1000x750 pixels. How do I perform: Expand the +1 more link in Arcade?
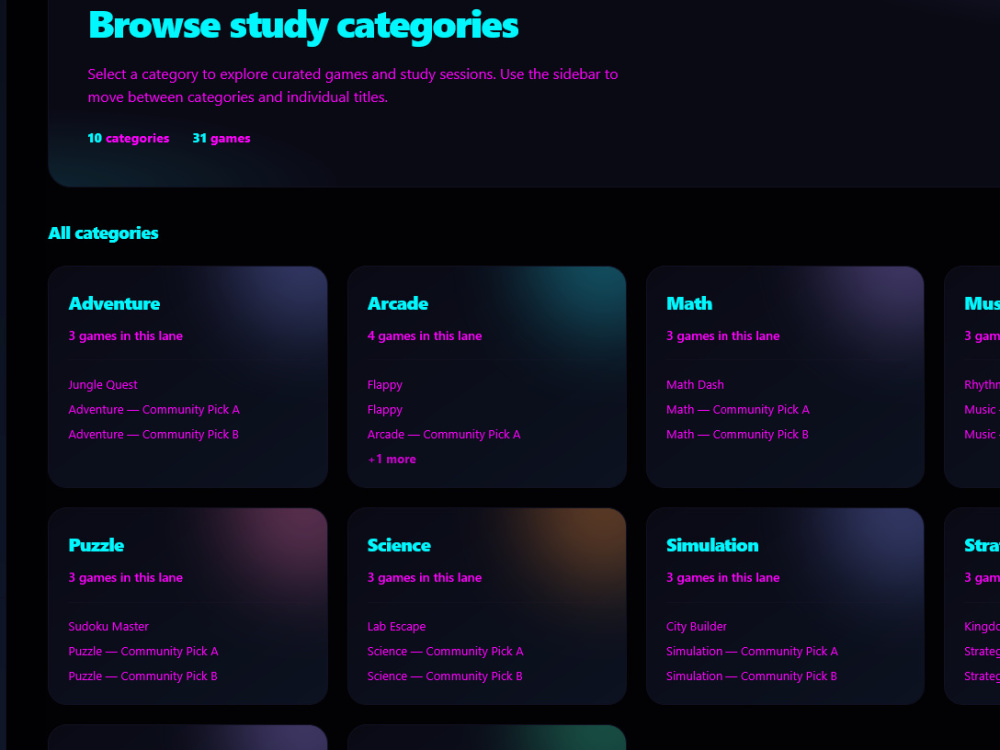click(392, 459)
